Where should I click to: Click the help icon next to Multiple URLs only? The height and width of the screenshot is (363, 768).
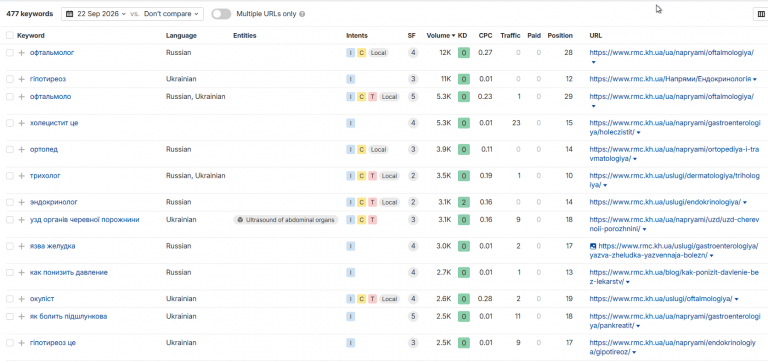pos(302,14)
